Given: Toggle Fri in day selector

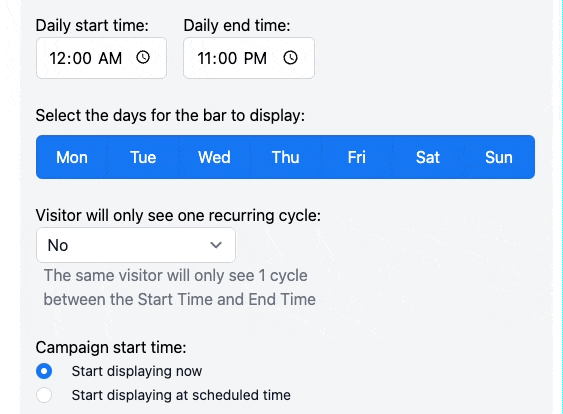Looking at the screenshot, I should pos(357,157).
